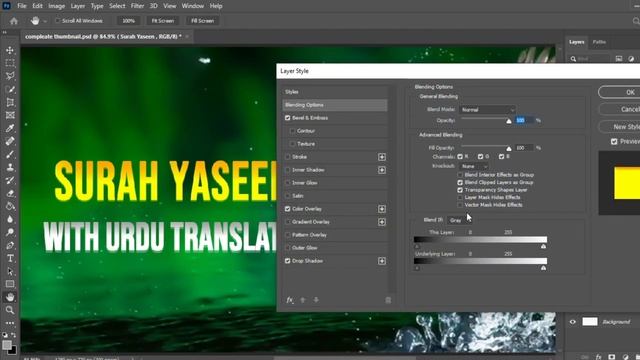Open the Window menu
Image resolution: width=640 pixels, height=360 pixels.
(193, 6)
